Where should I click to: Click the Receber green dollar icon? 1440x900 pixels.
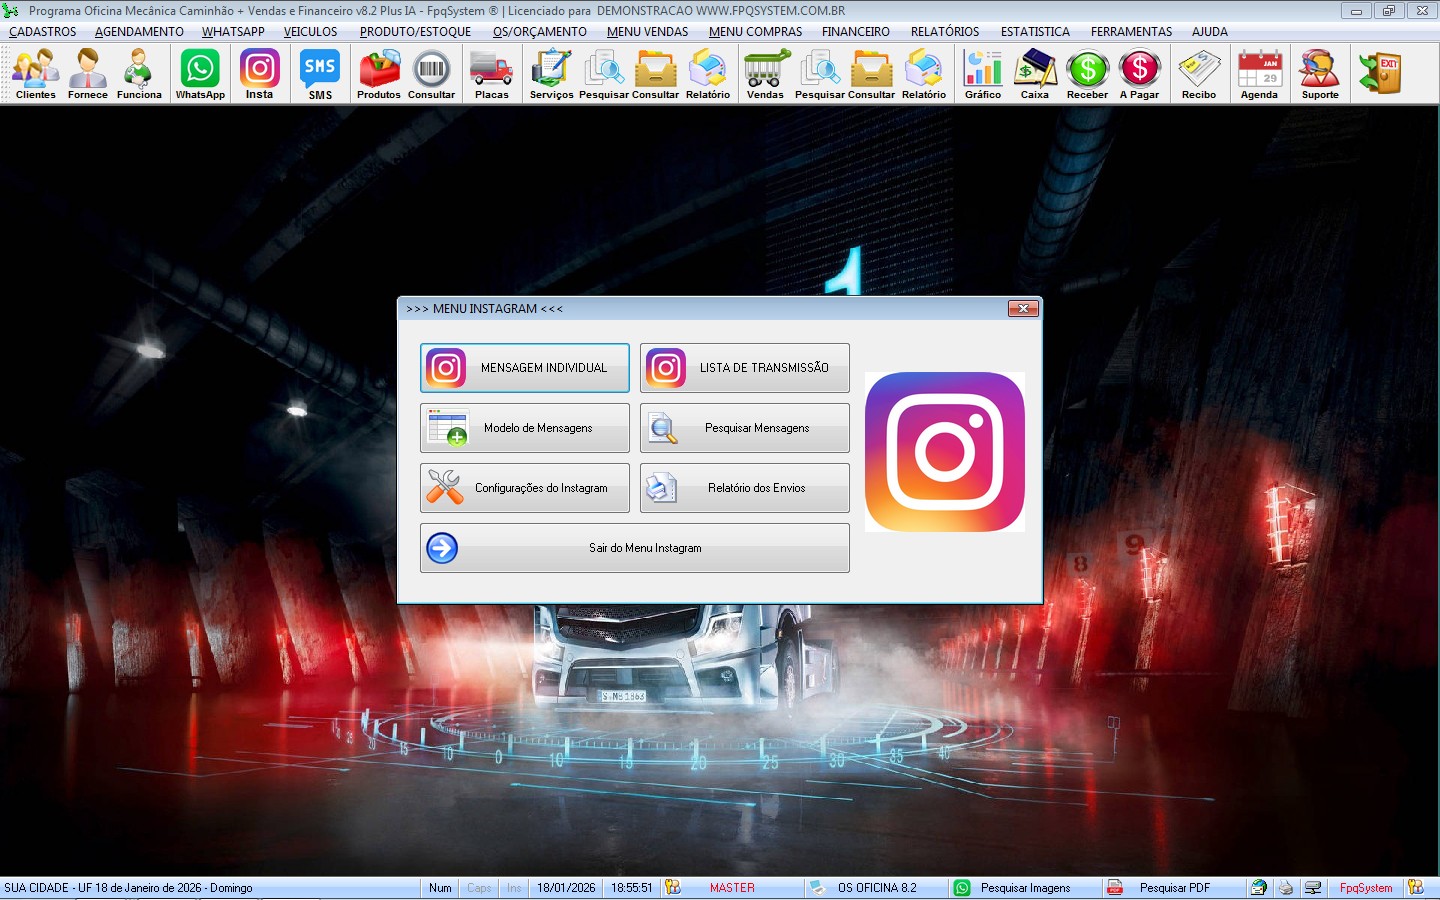tap(1087, 75)
